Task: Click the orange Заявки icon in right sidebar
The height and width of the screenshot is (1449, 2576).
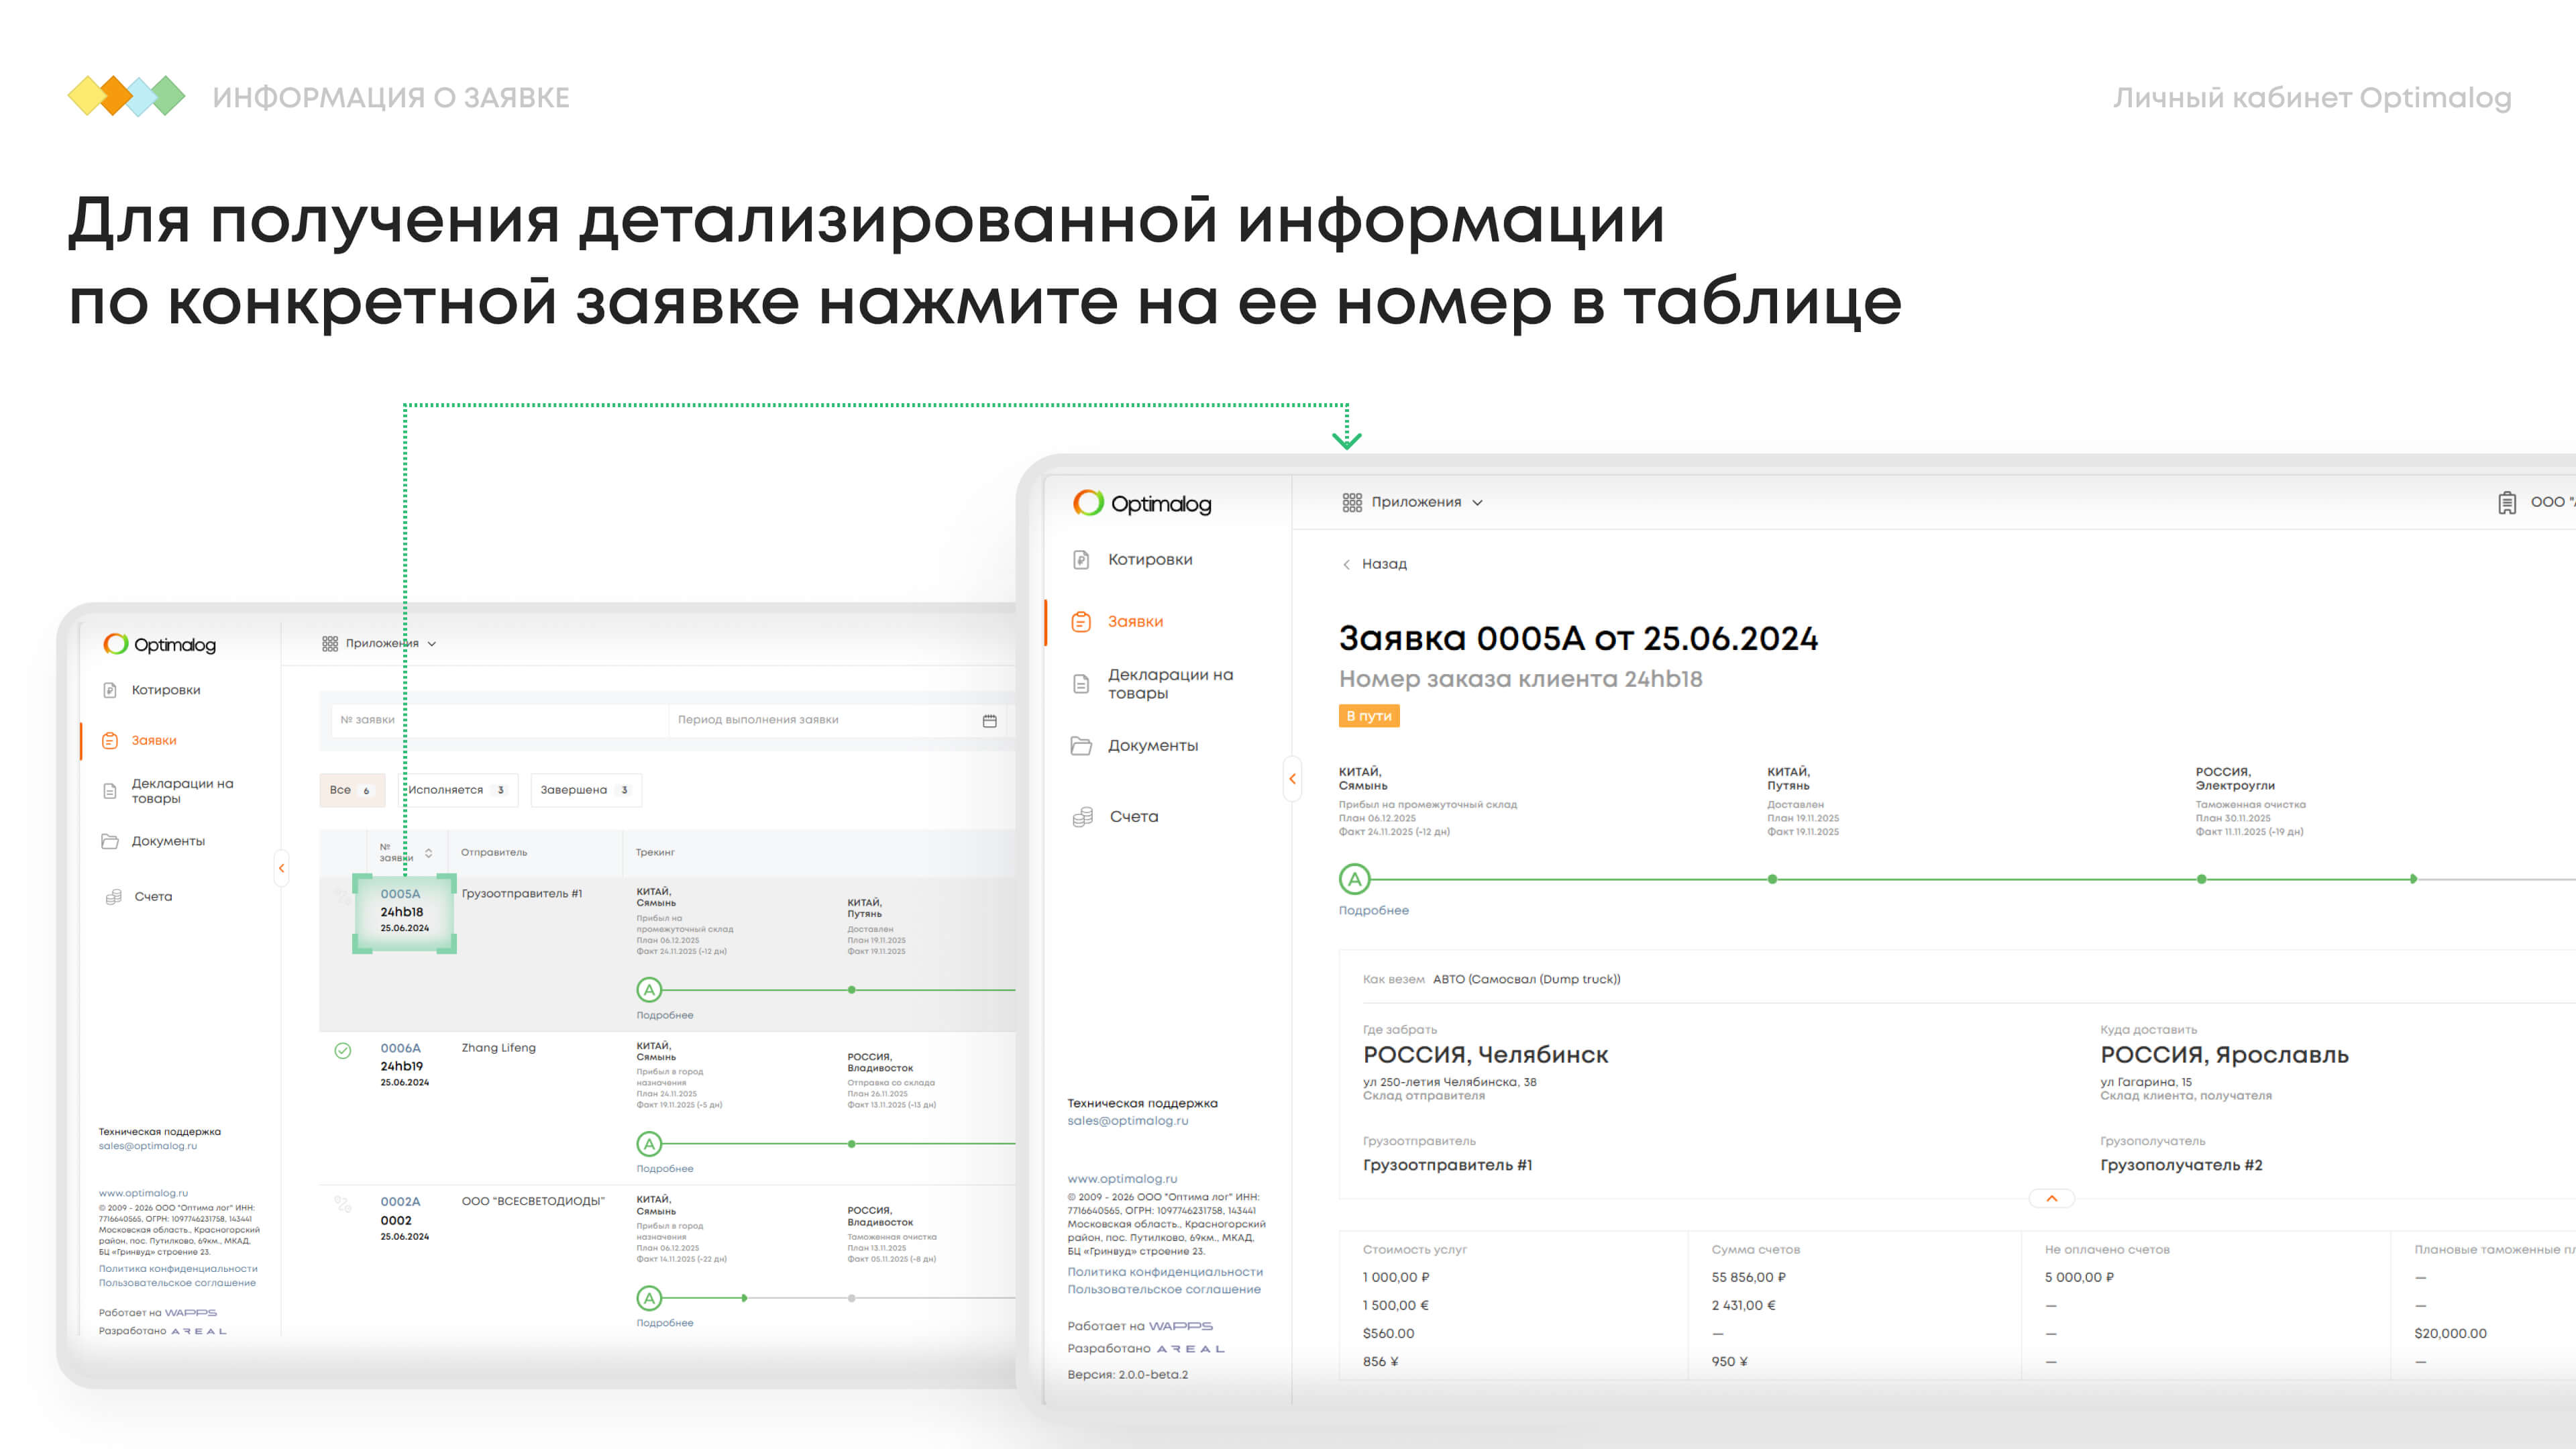Action: pos(1081,622)
